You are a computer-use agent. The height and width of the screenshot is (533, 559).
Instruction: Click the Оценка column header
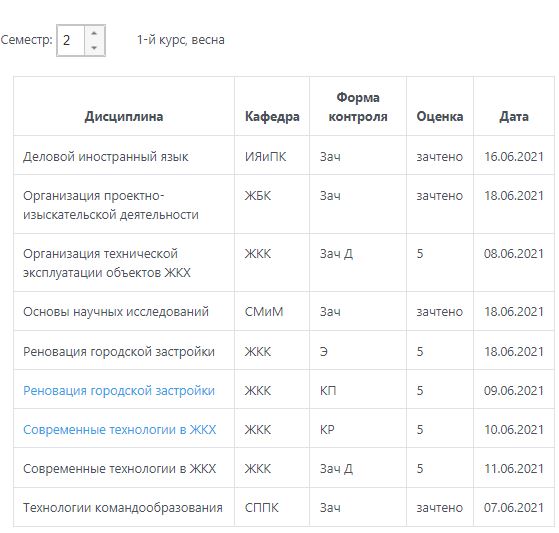[440, 117]
